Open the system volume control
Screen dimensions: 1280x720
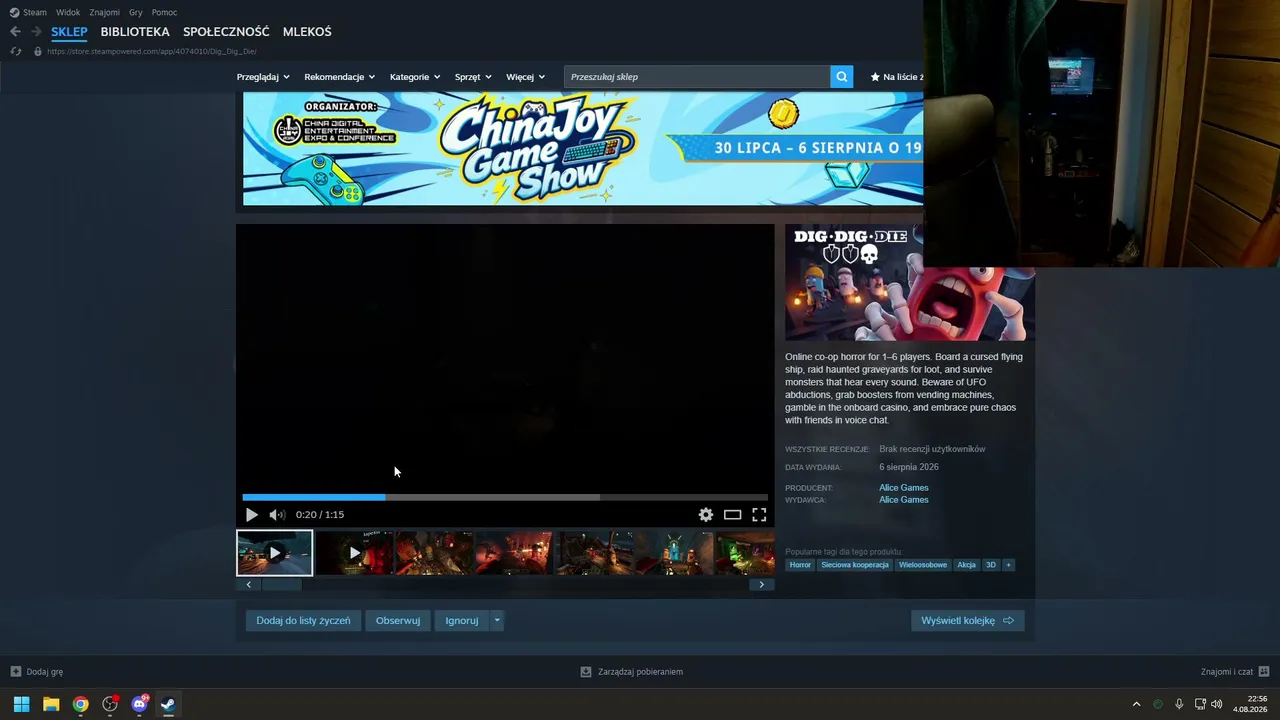coord(1217,704)
